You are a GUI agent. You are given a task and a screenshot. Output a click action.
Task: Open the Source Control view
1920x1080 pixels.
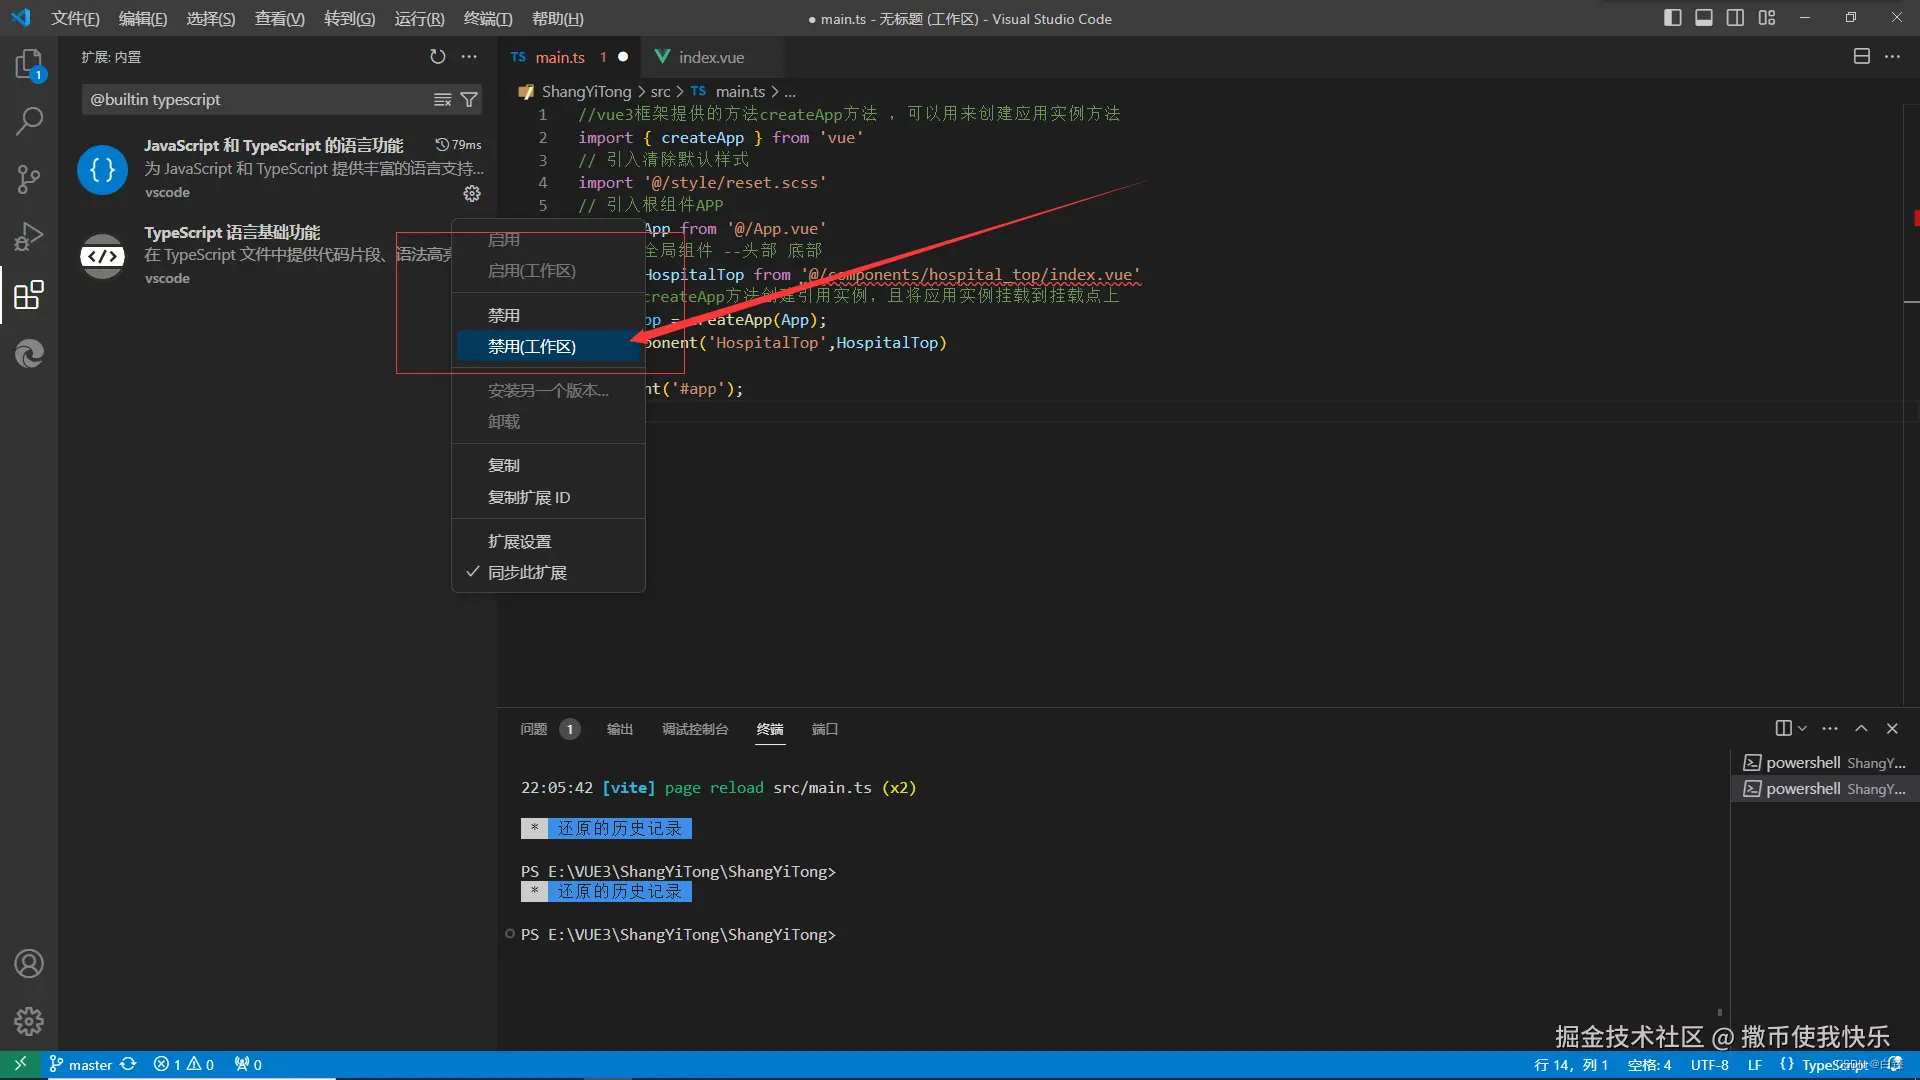28,180
